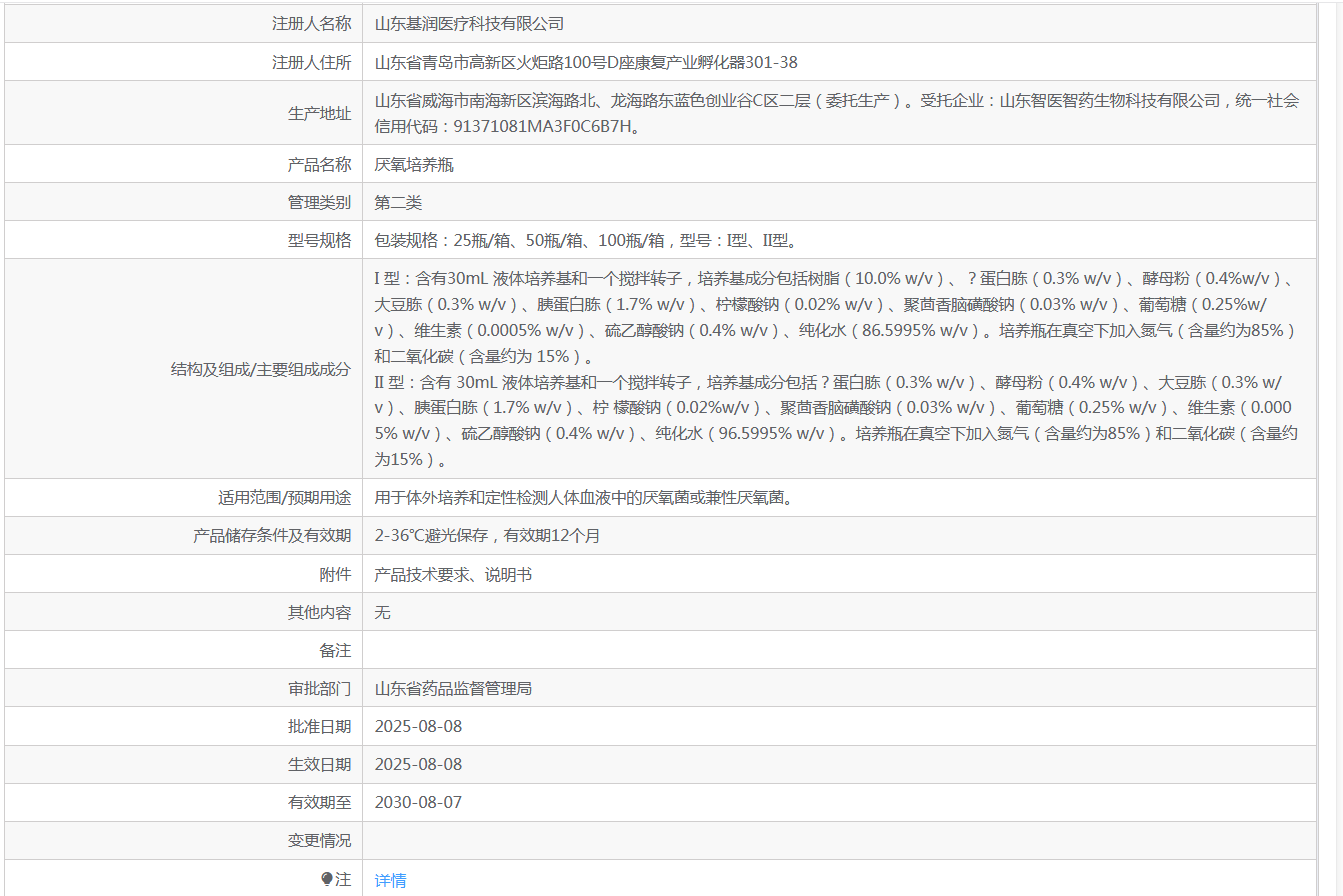The height and width of the screenshot is (896, 1343).
Task: Click the 产品名称 row label
Action: pos(320,164)
